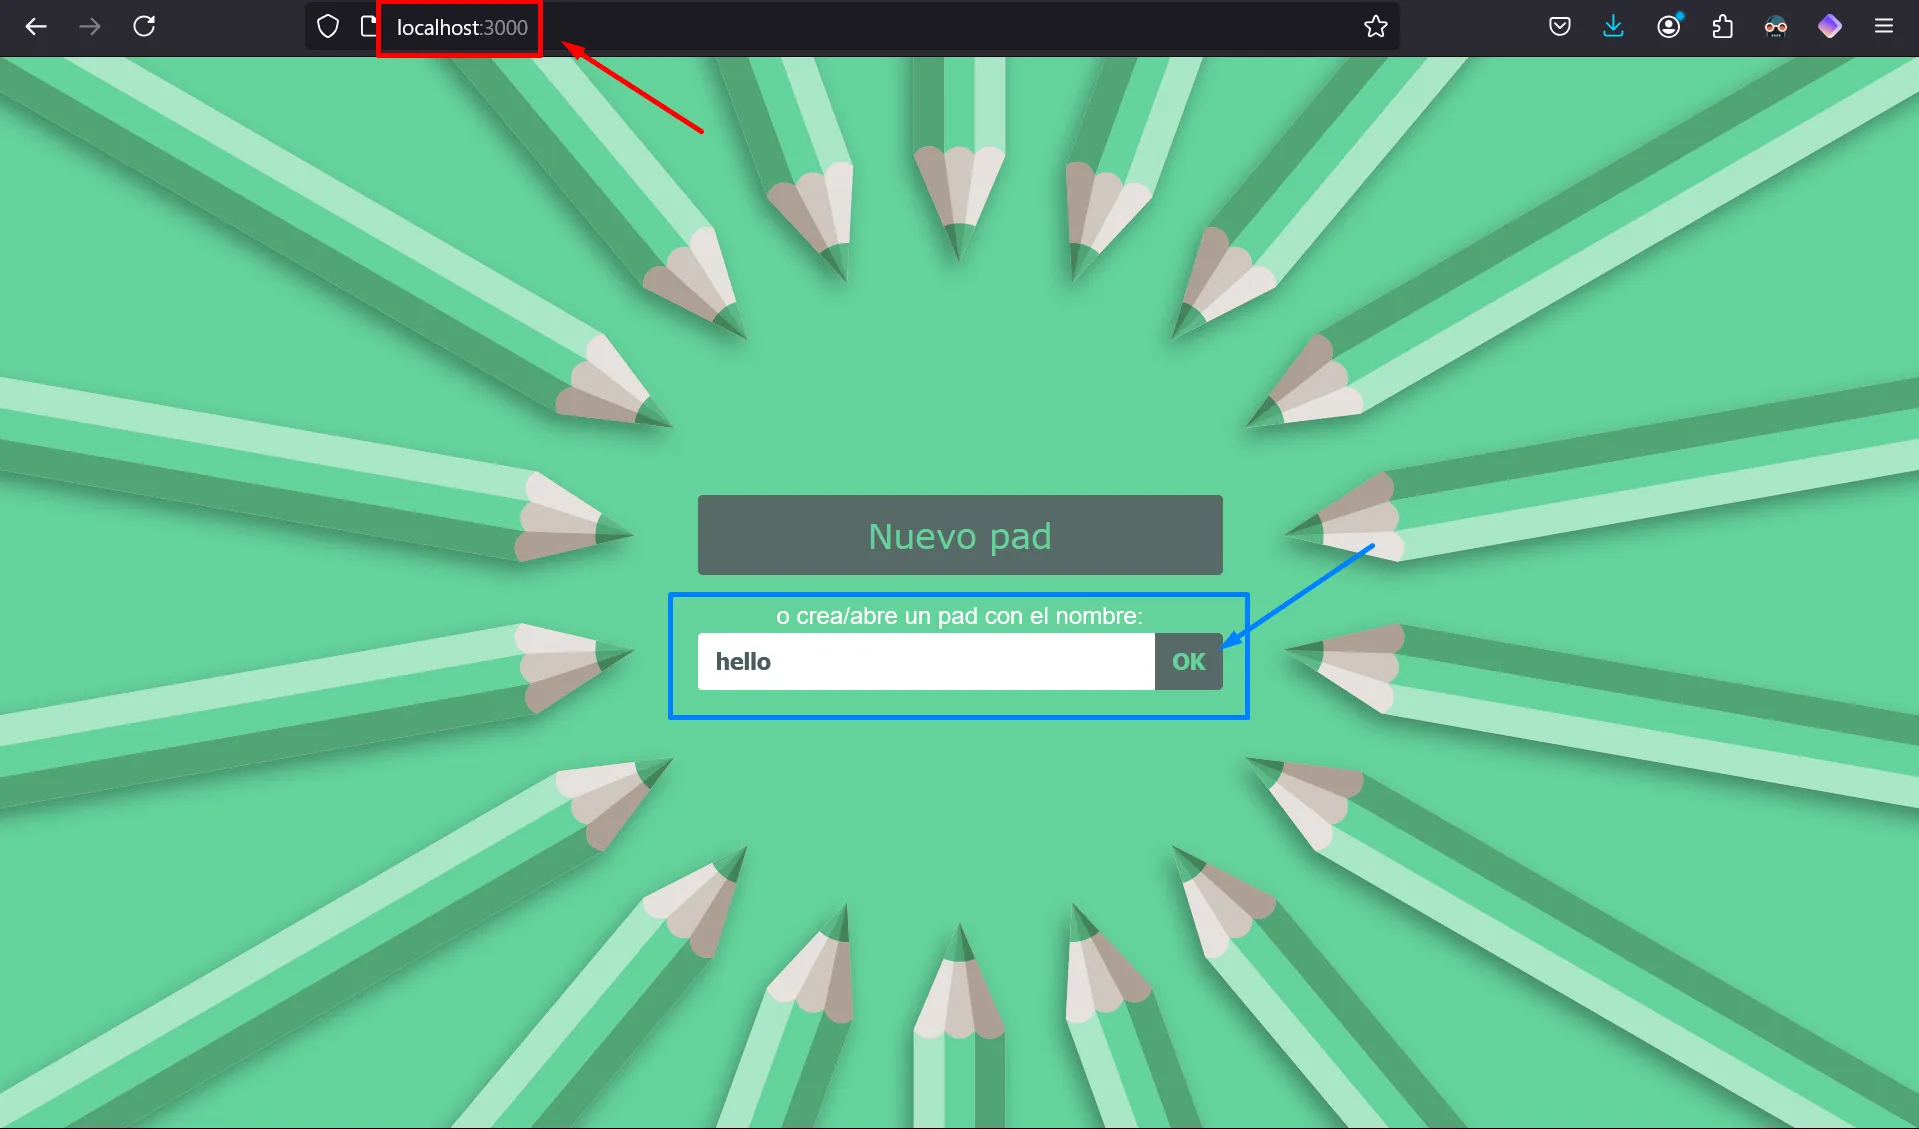This screenshot has height=1129, width=1919.
Task: Reload the current page
Action: pos(144,27)
